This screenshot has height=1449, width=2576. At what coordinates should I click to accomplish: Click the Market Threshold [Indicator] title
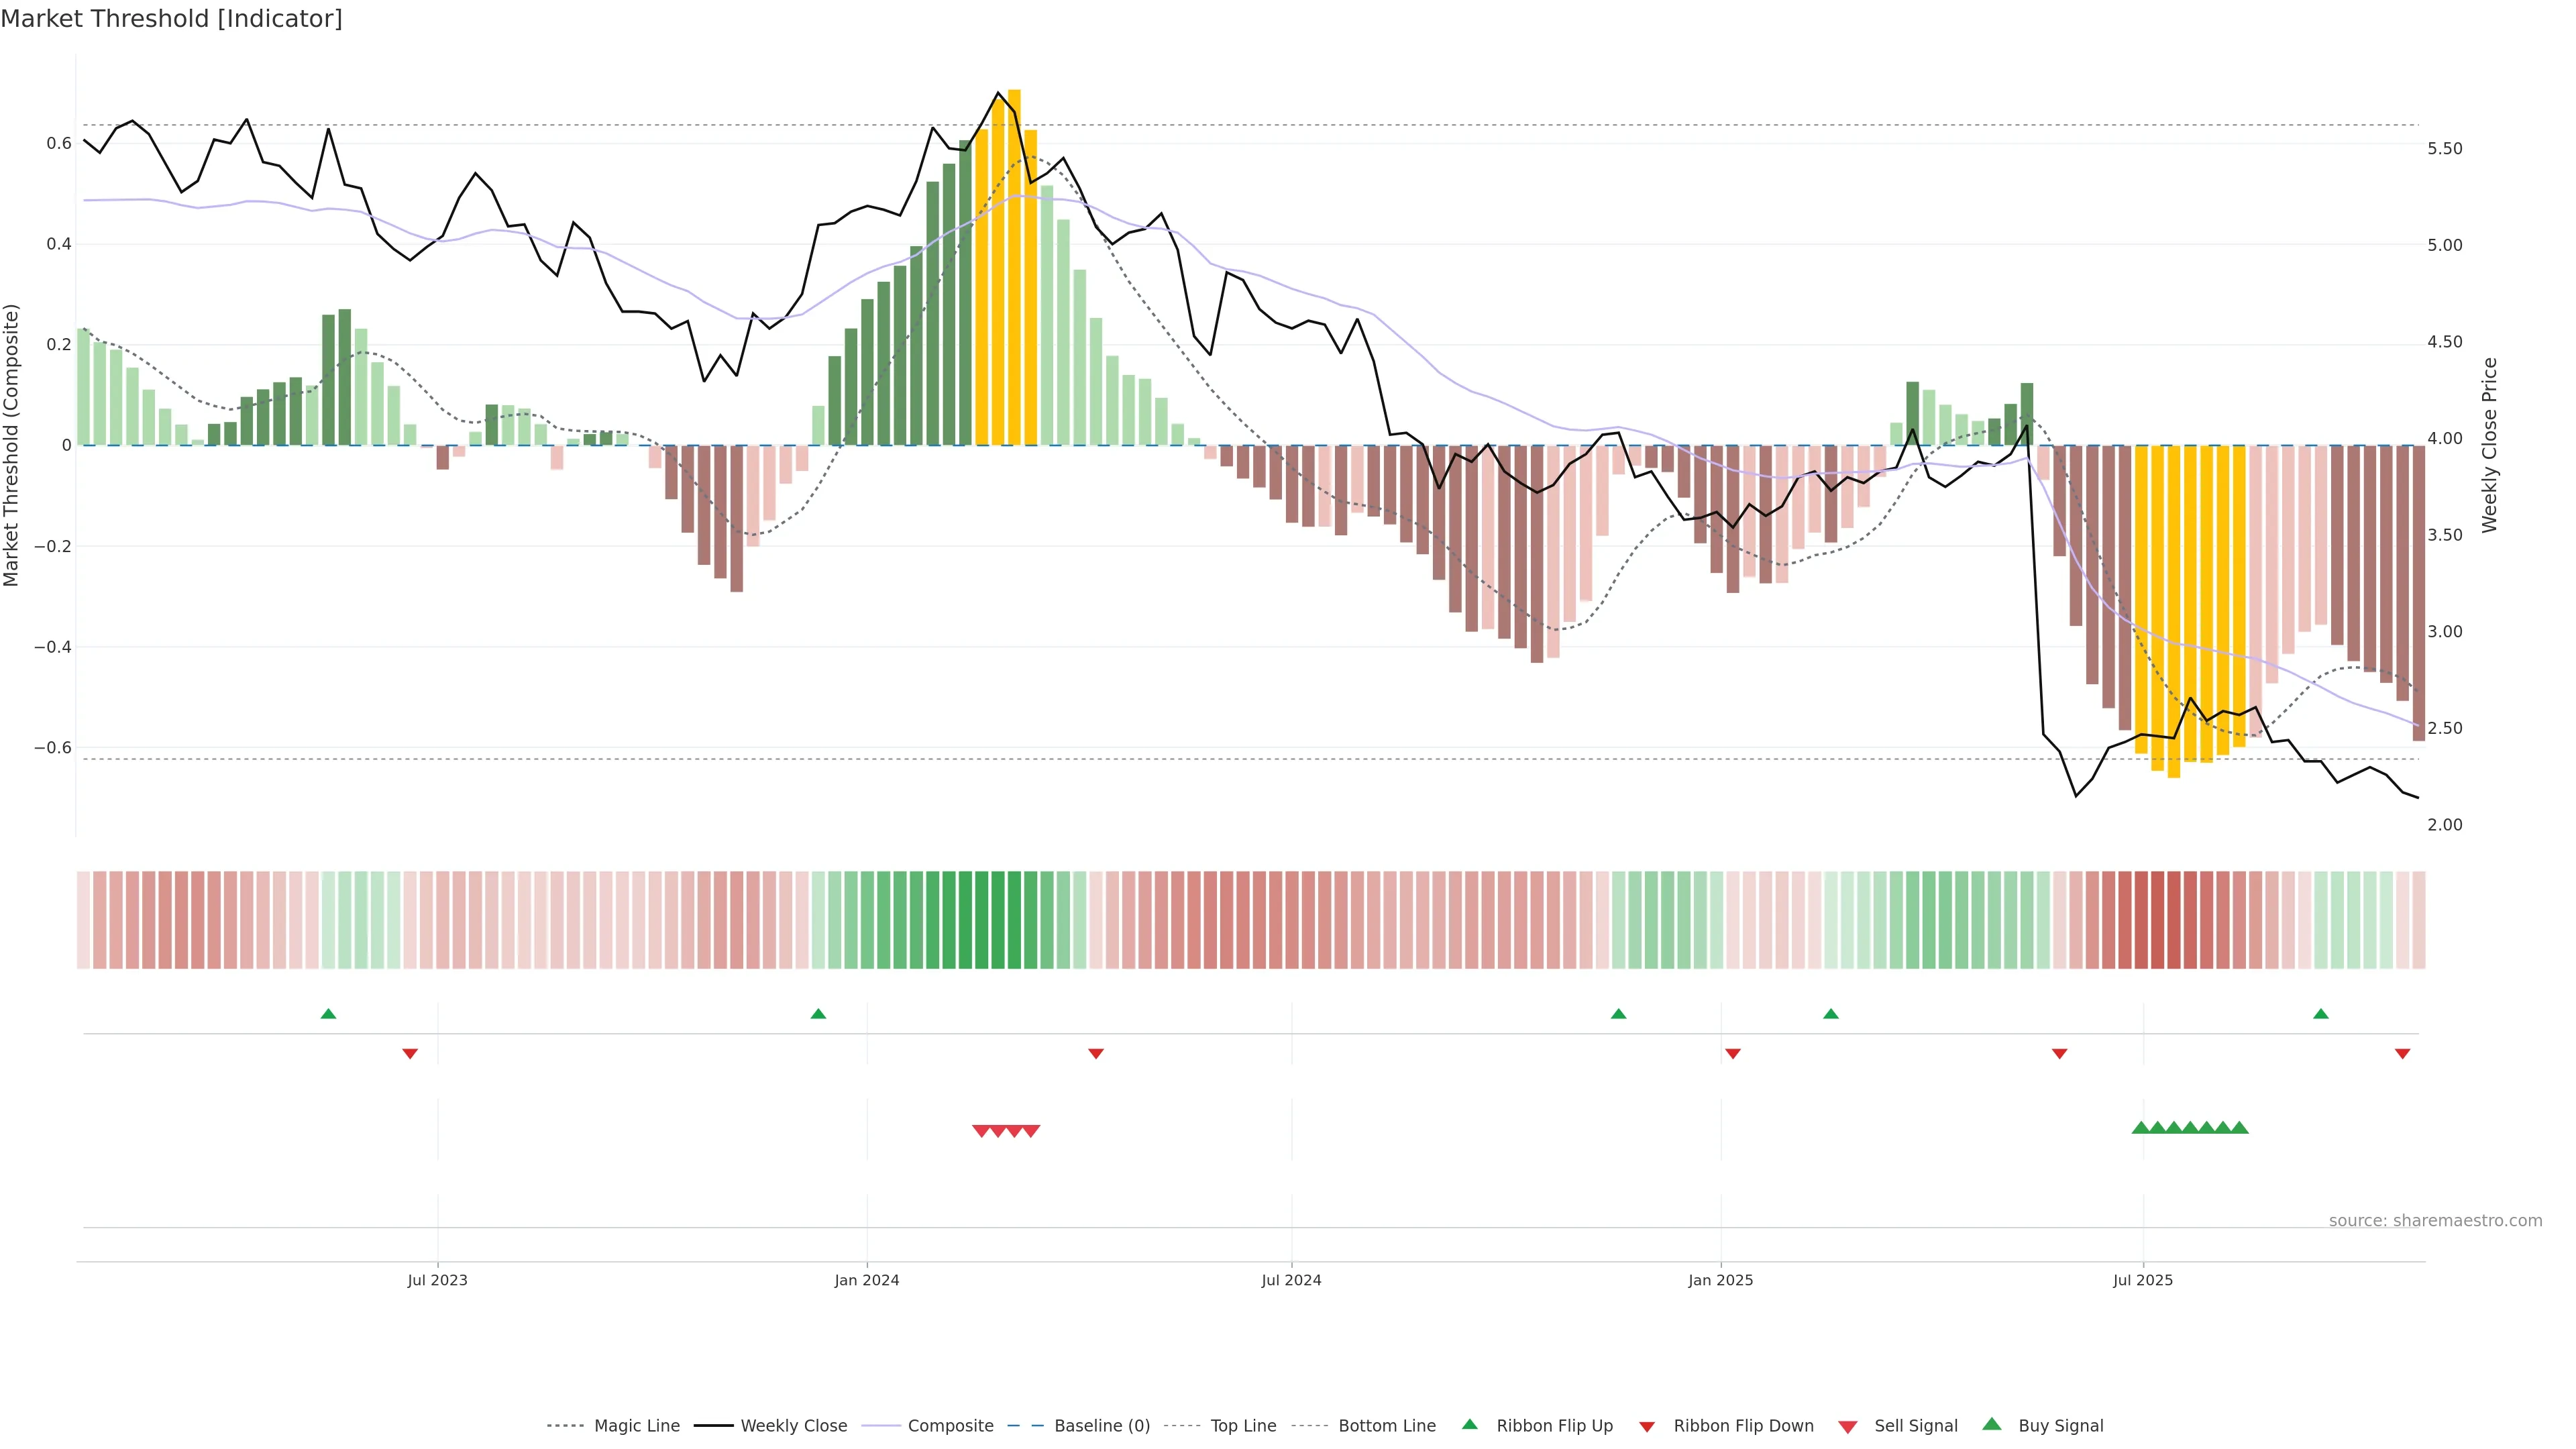(x=171, y=19)
